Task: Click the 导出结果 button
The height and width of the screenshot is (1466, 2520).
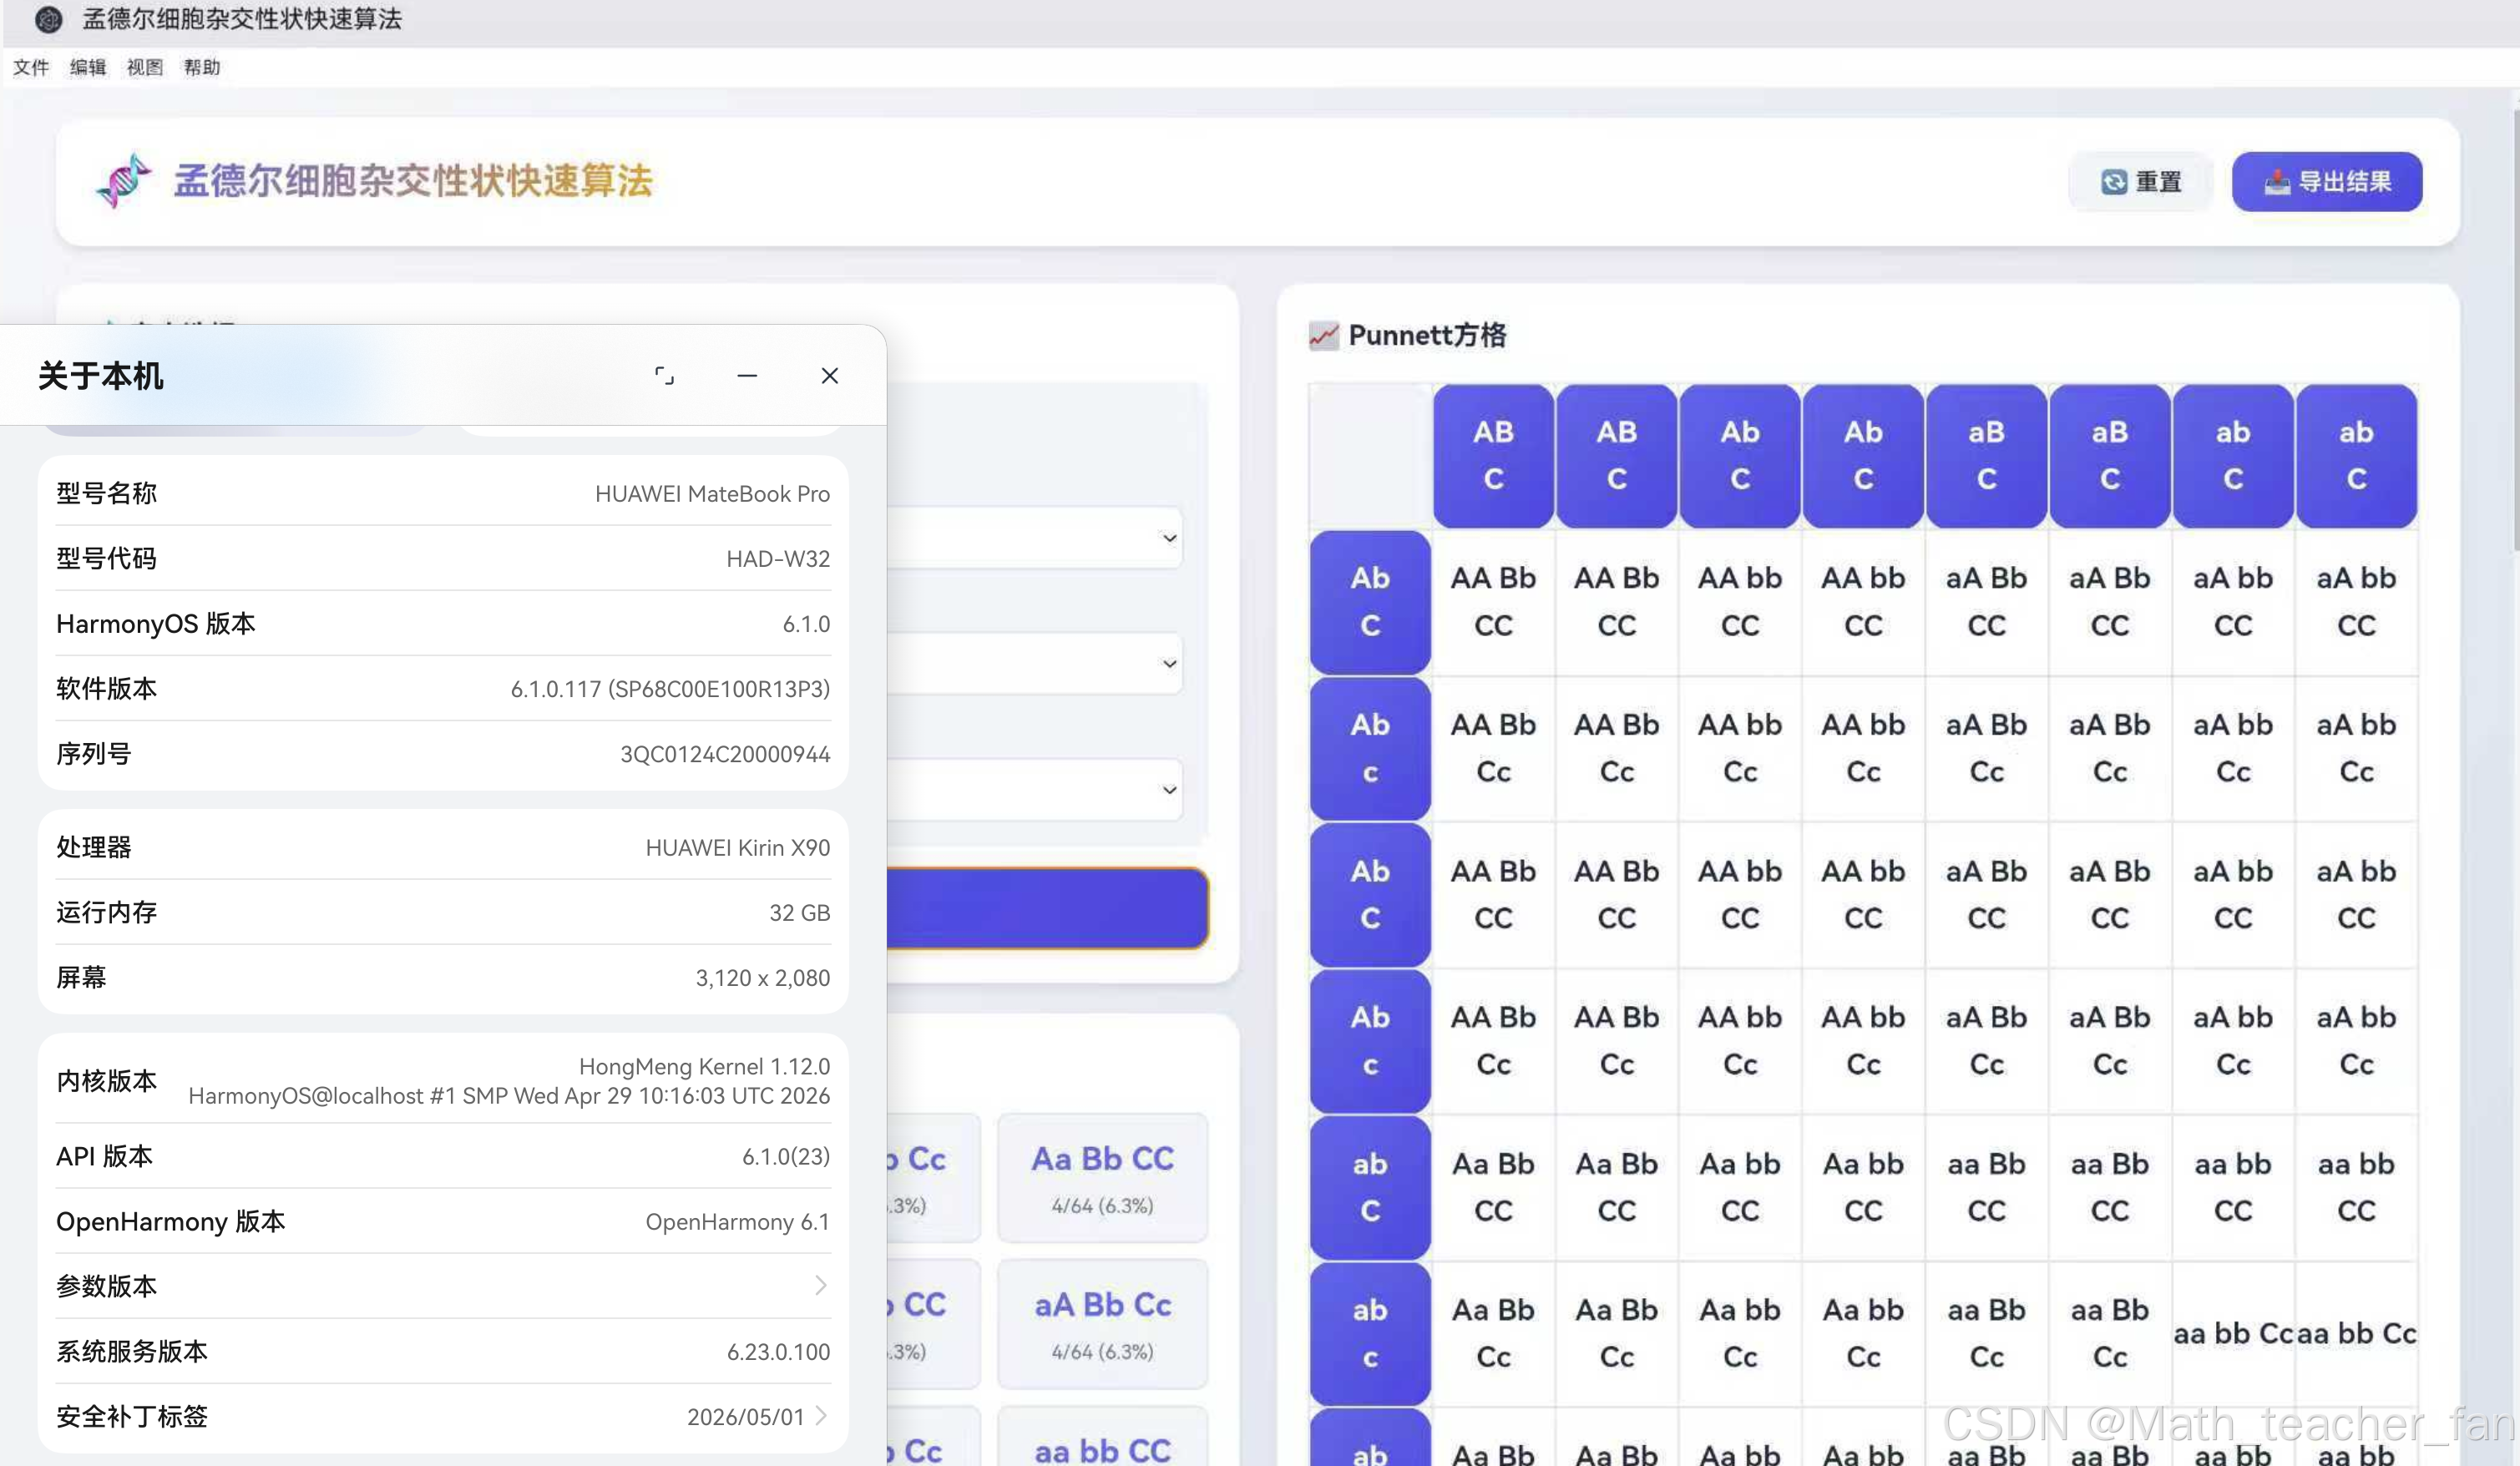Action: [x=2327, y=182]
